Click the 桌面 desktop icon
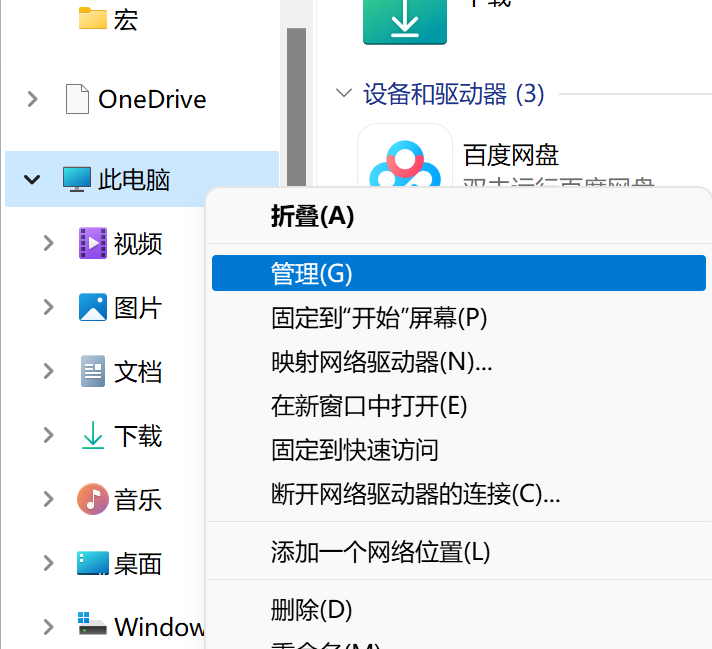The height and width of the screenshot is (649, 712). click(x=93, y=563)
